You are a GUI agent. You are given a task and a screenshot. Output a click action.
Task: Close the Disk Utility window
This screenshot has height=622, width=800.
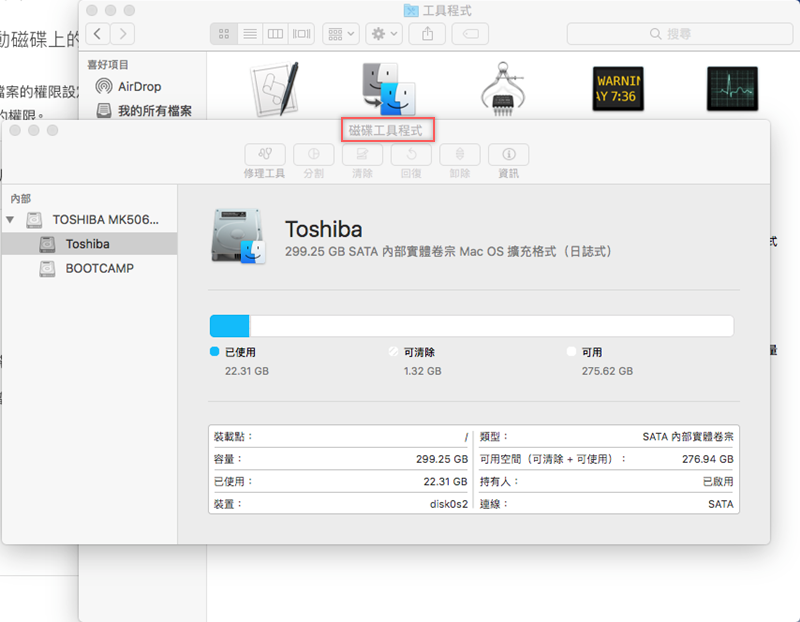15,131
